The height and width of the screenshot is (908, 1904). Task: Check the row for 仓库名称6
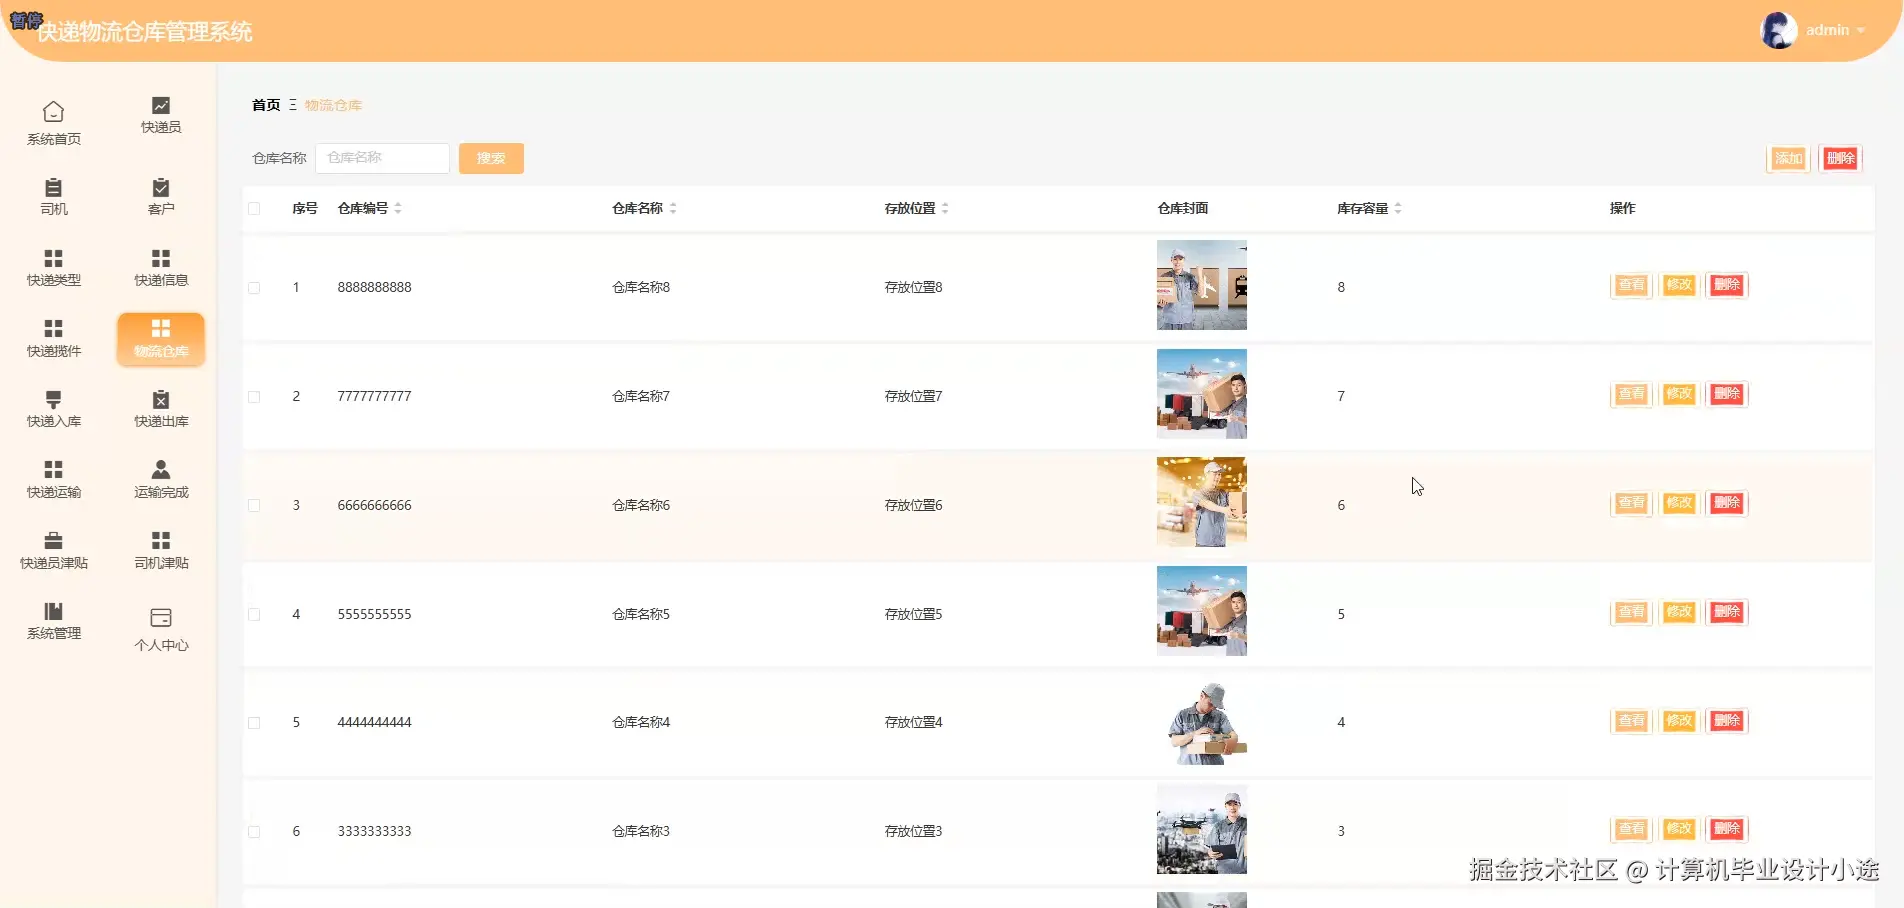click(x=254, y=506)
